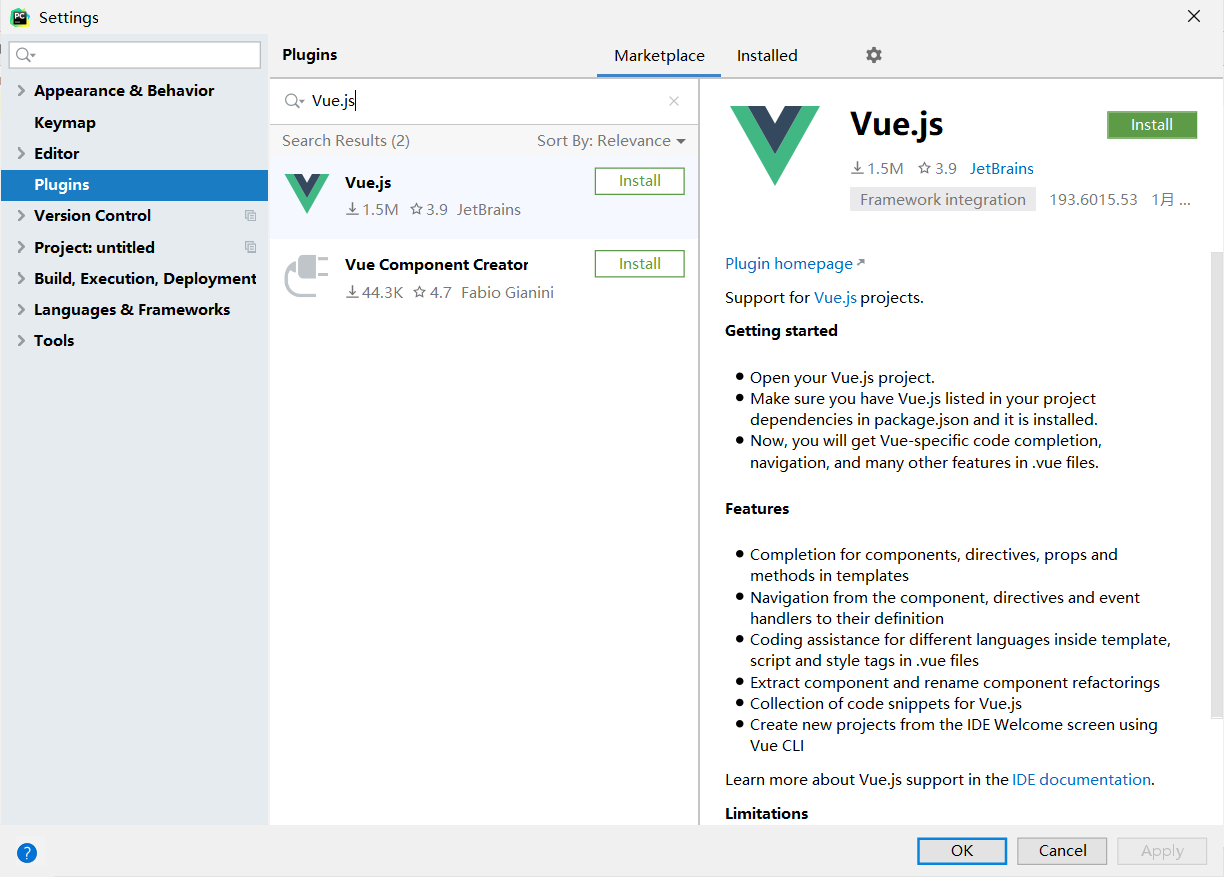Switch to the Marketplace tab
The height and width of the screenshot is (877, 1224).
659,56
